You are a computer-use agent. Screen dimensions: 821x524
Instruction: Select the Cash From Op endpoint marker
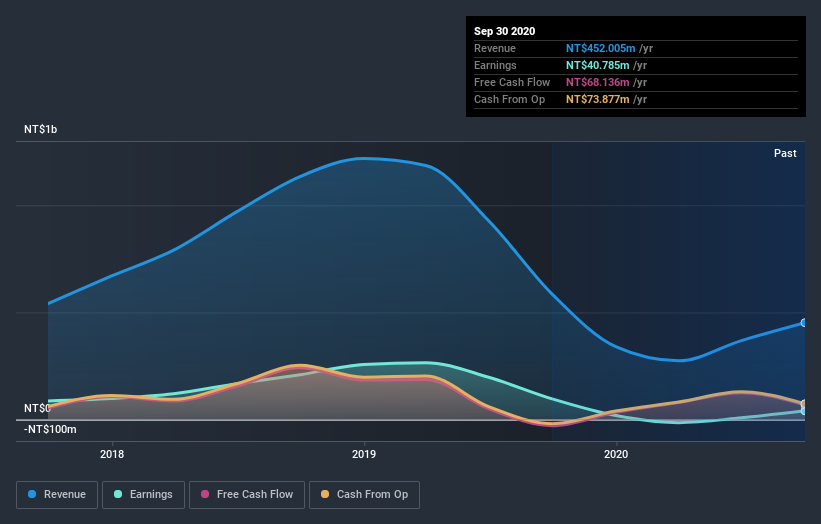tap(804, 404)
